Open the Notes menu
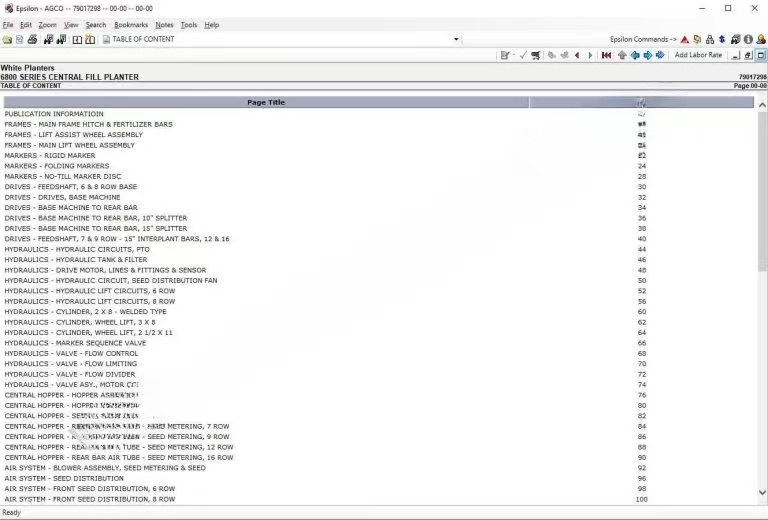 click(164, 24)
